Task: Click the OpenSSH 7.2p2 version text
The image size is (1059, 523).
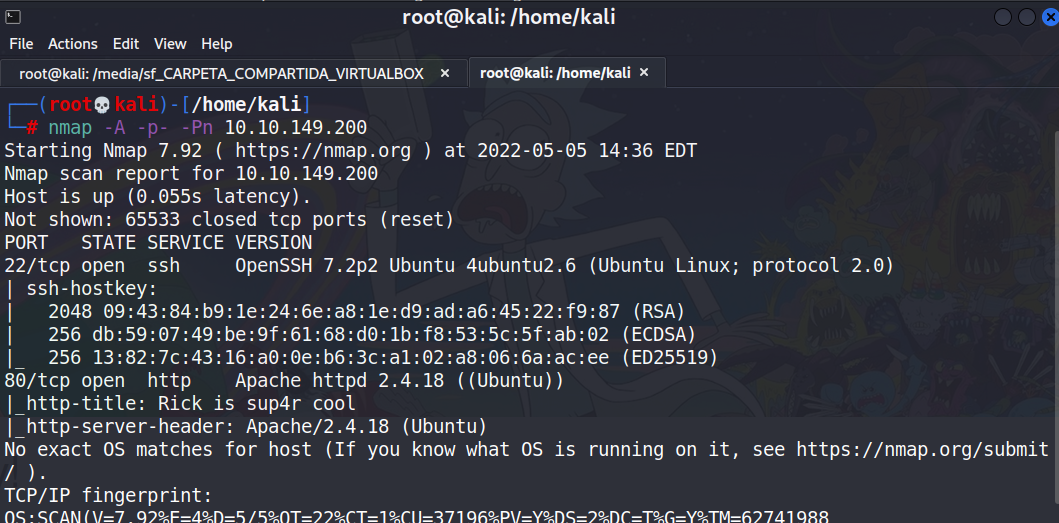Action: 290,266
